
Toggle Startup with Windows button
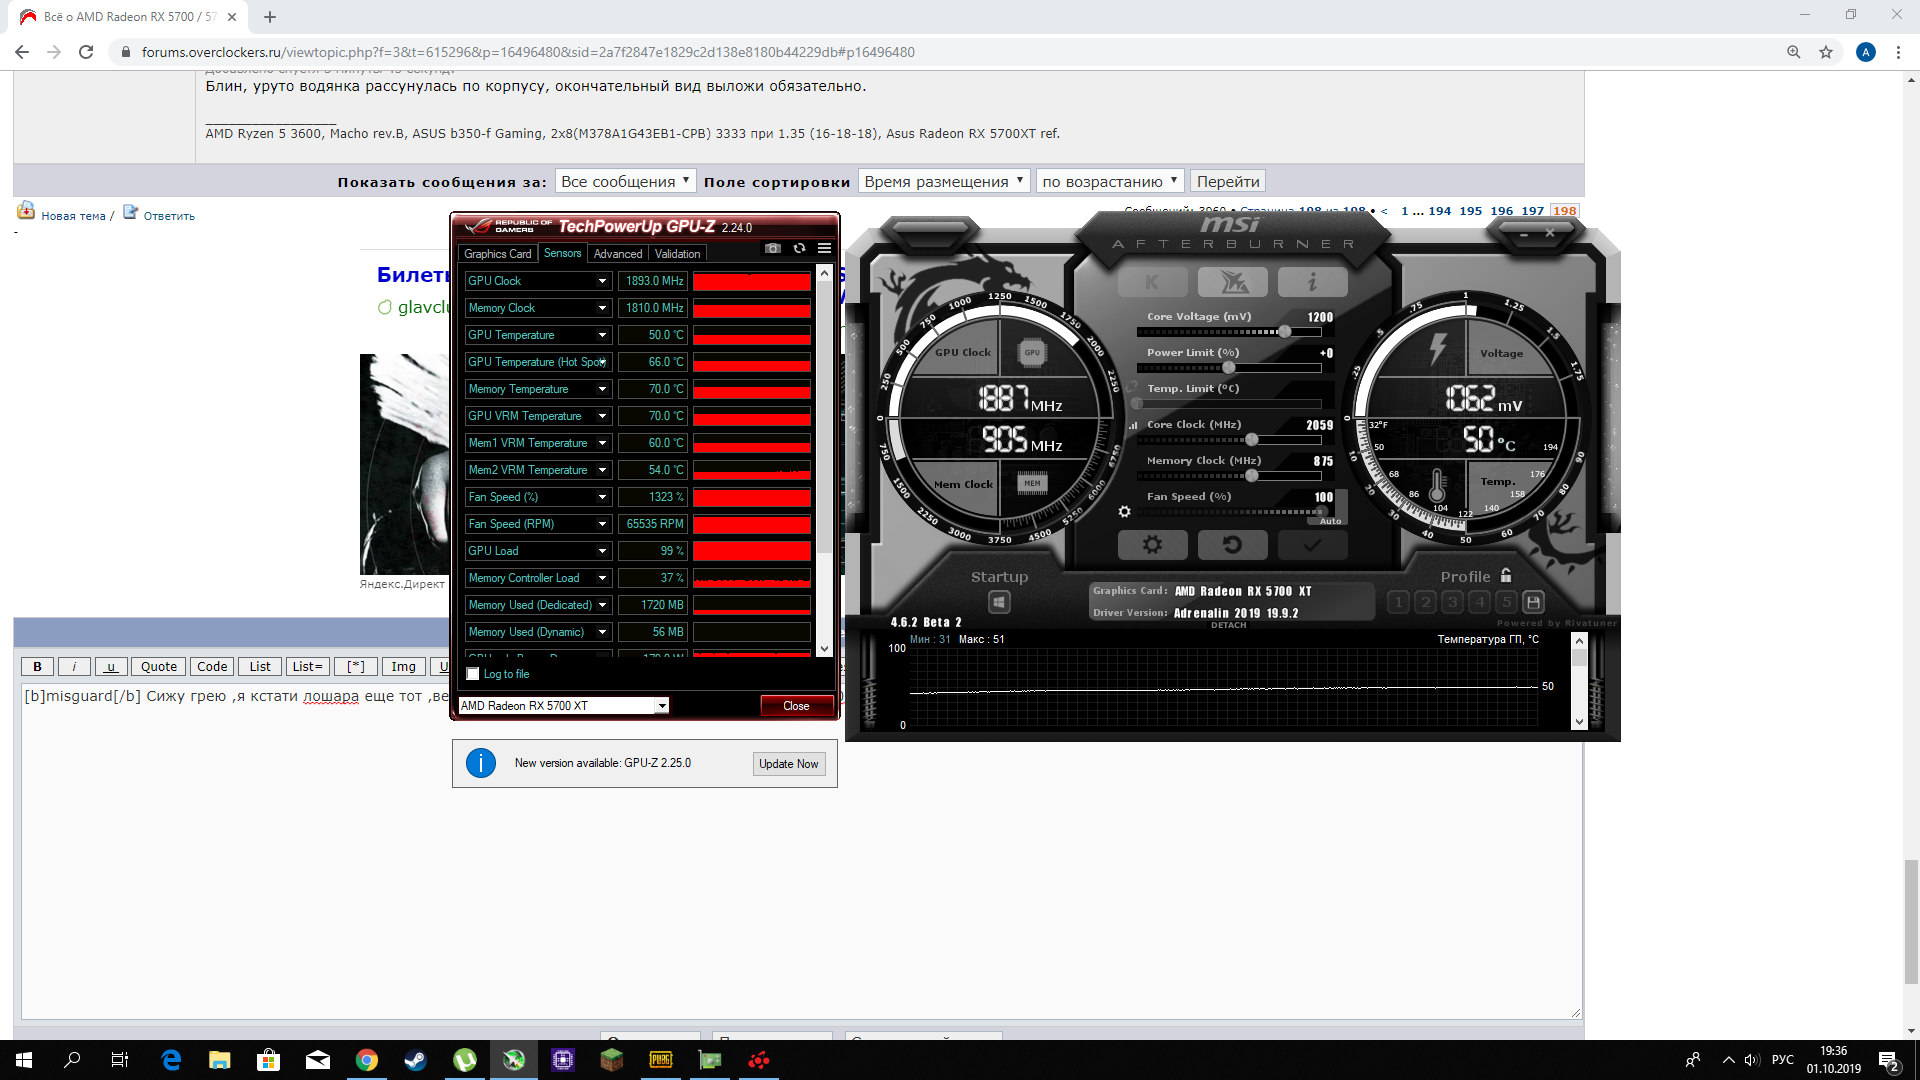(x=998, y=602)
